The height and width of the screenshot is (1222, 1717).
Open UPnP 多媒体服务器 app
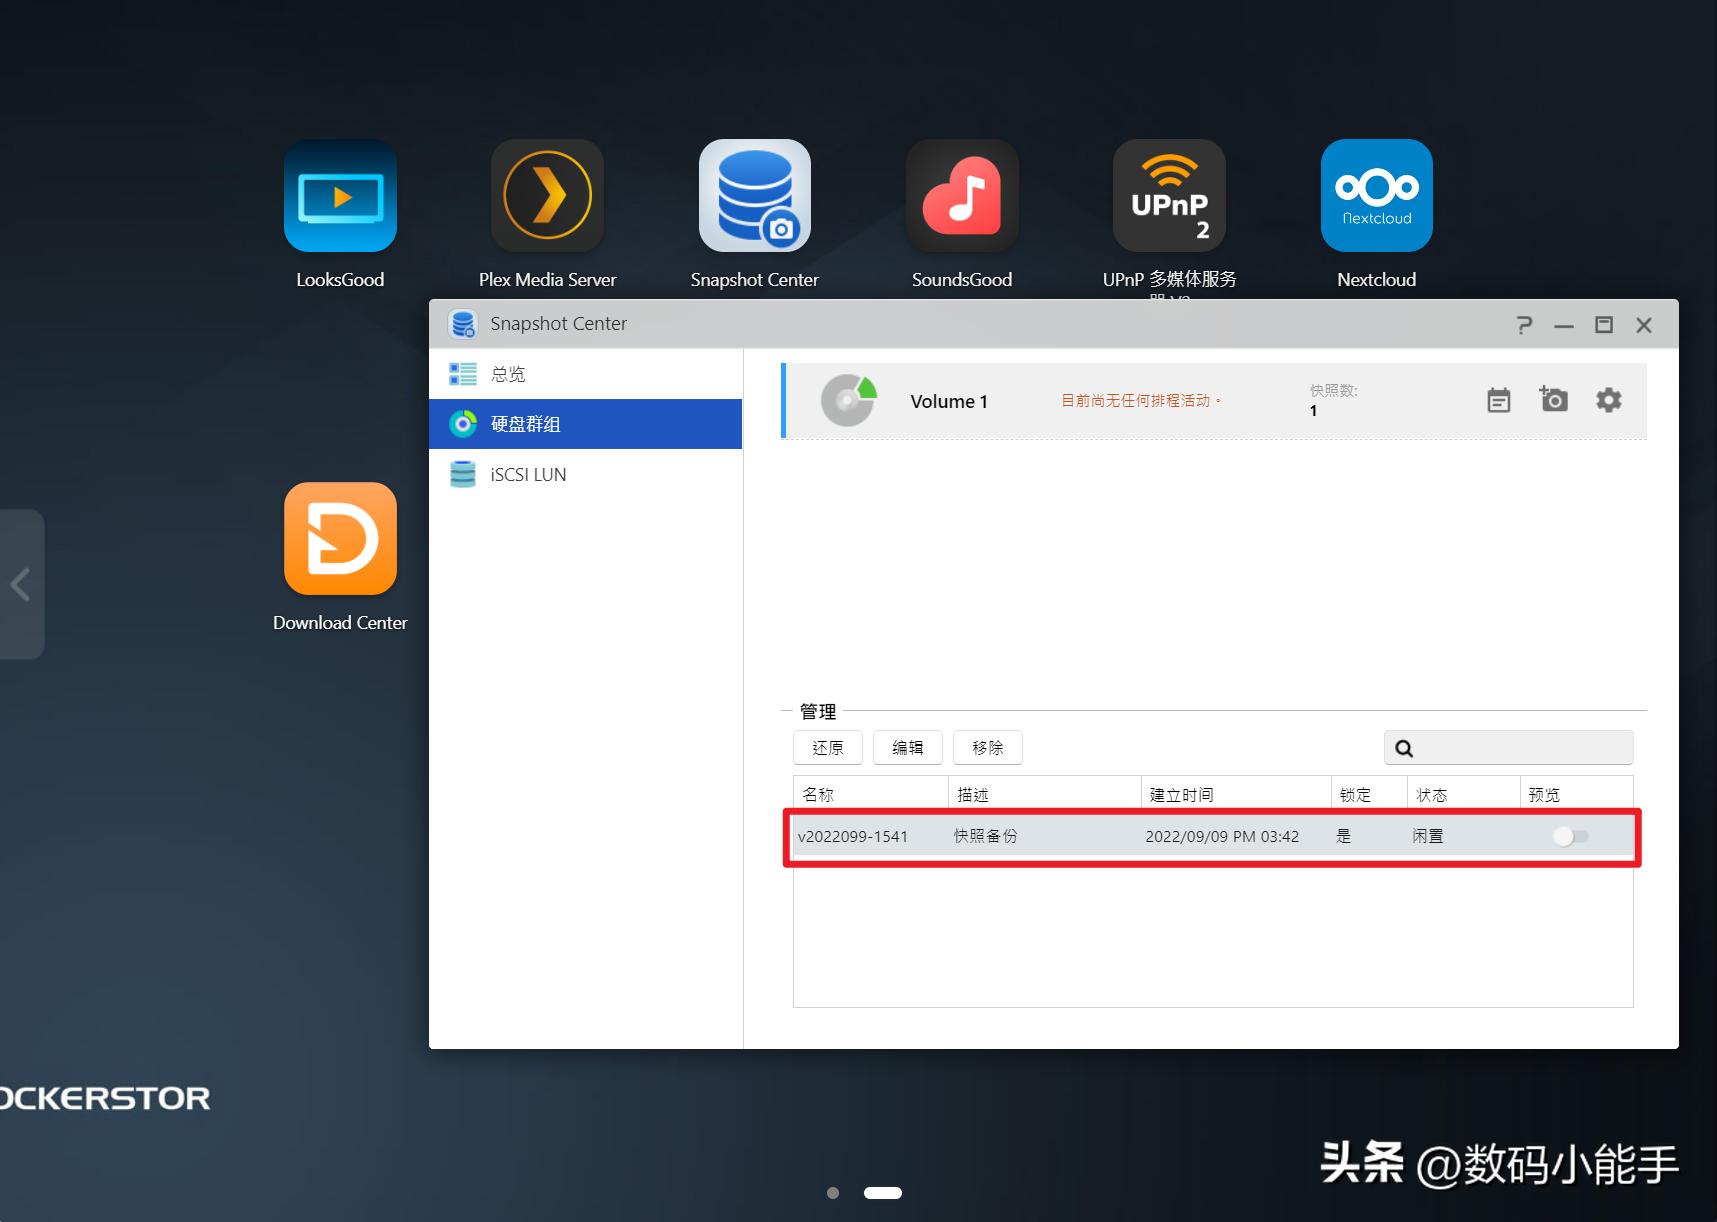tap(1168, 196)
